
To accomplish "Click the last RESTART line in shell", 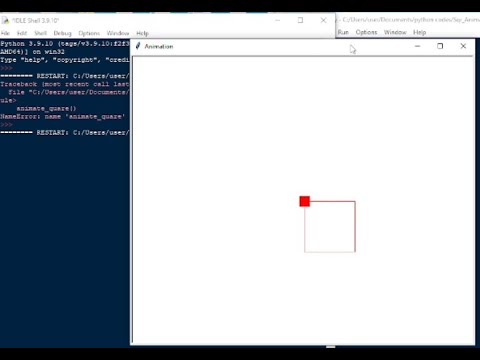I will pos(65,133).
